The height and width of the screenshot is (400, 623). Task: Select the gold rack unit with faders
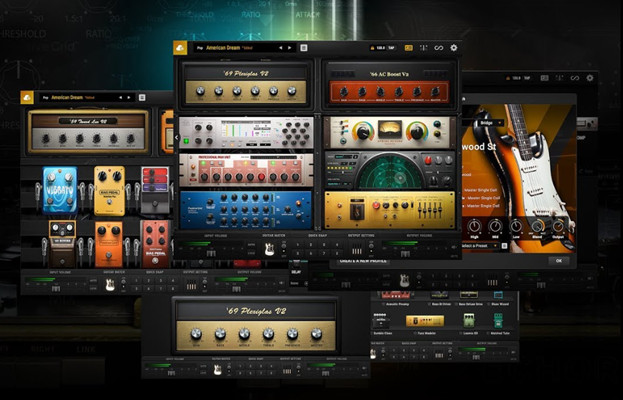[390, 210]
